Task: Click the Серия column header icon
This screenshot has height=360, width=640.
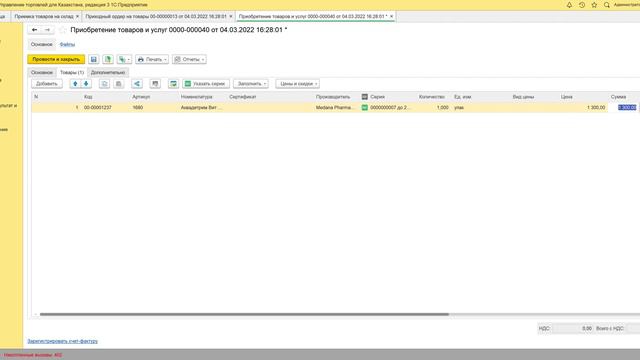Action: [365, 97]
